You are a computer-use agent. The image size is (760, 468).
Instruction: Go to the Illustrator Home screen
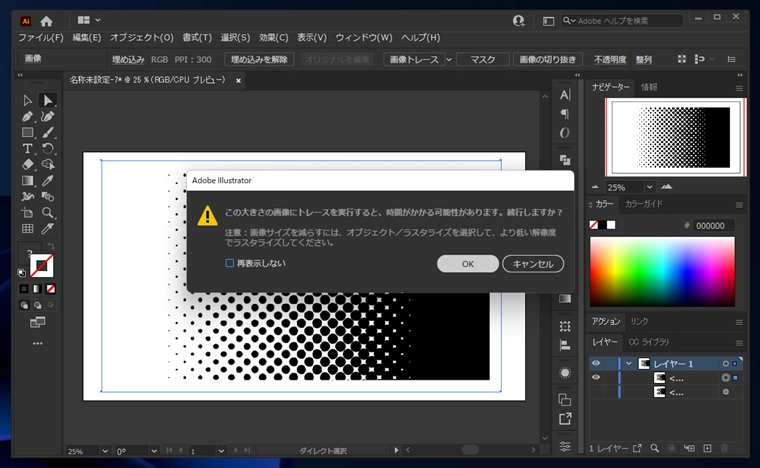[x=47, y=21]
